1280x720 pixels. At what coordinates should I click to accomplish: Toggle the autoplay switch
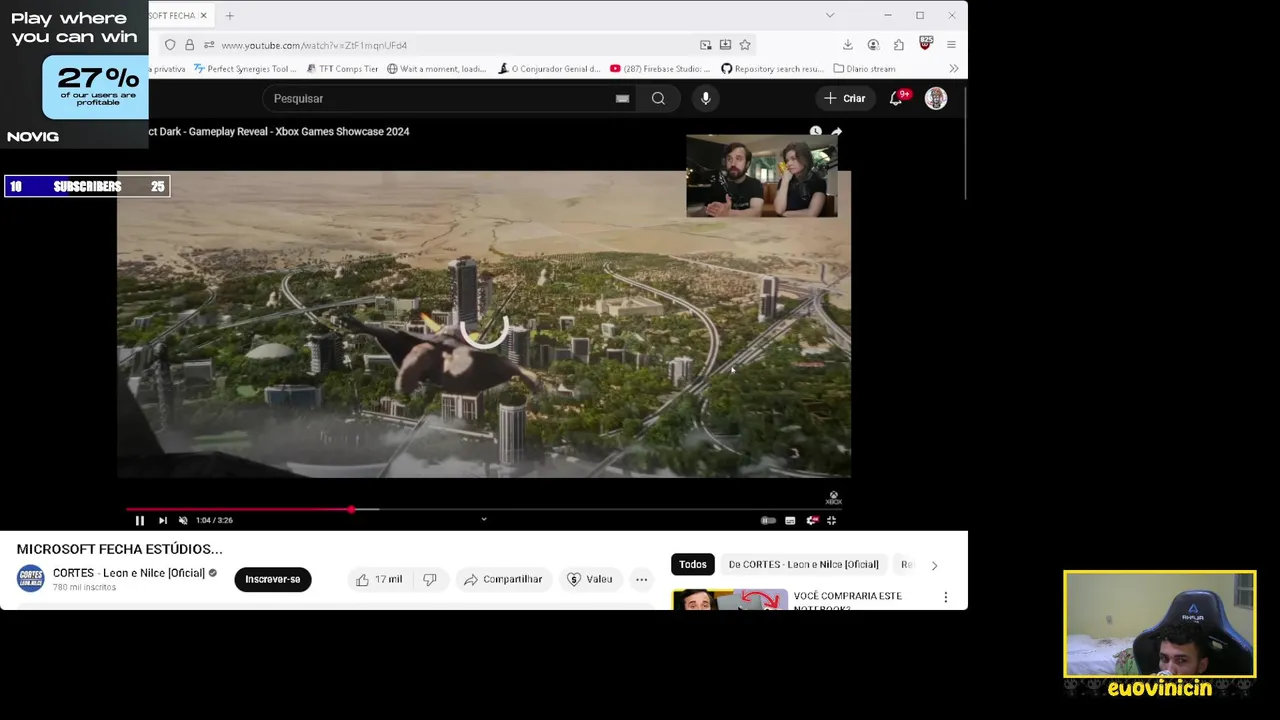(768, 520)
